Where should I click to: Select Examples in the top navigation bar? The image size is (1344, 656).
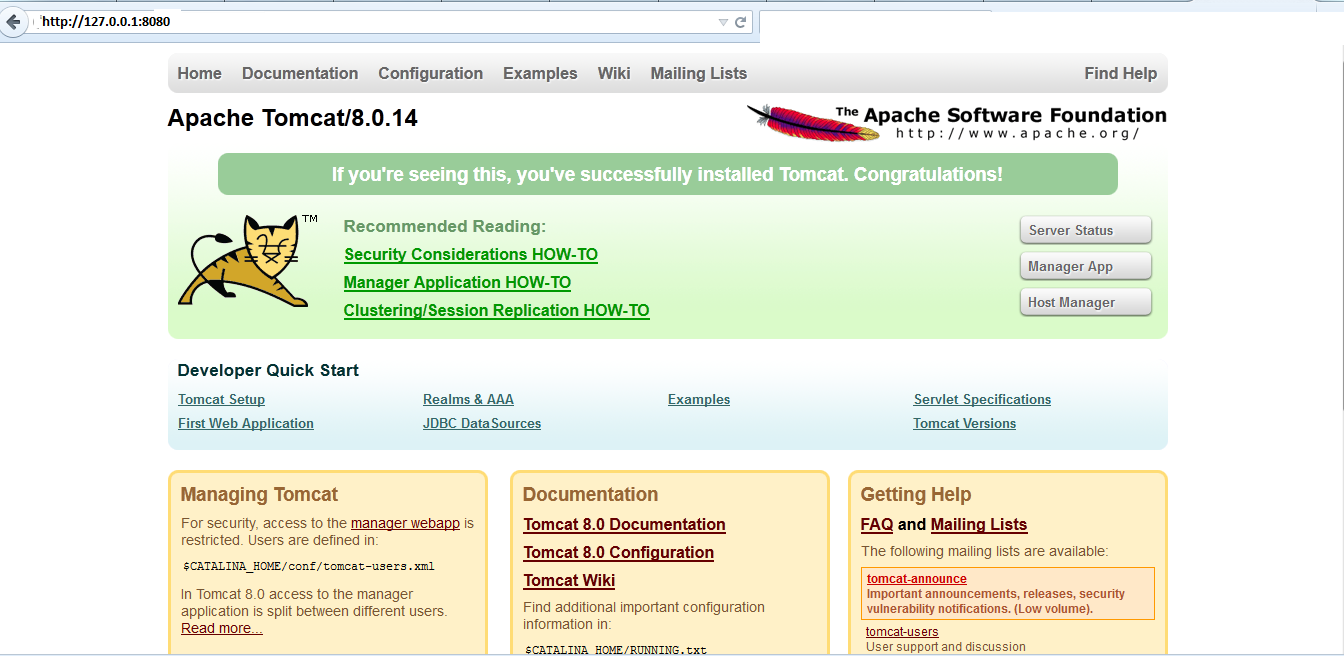point(540,74)
